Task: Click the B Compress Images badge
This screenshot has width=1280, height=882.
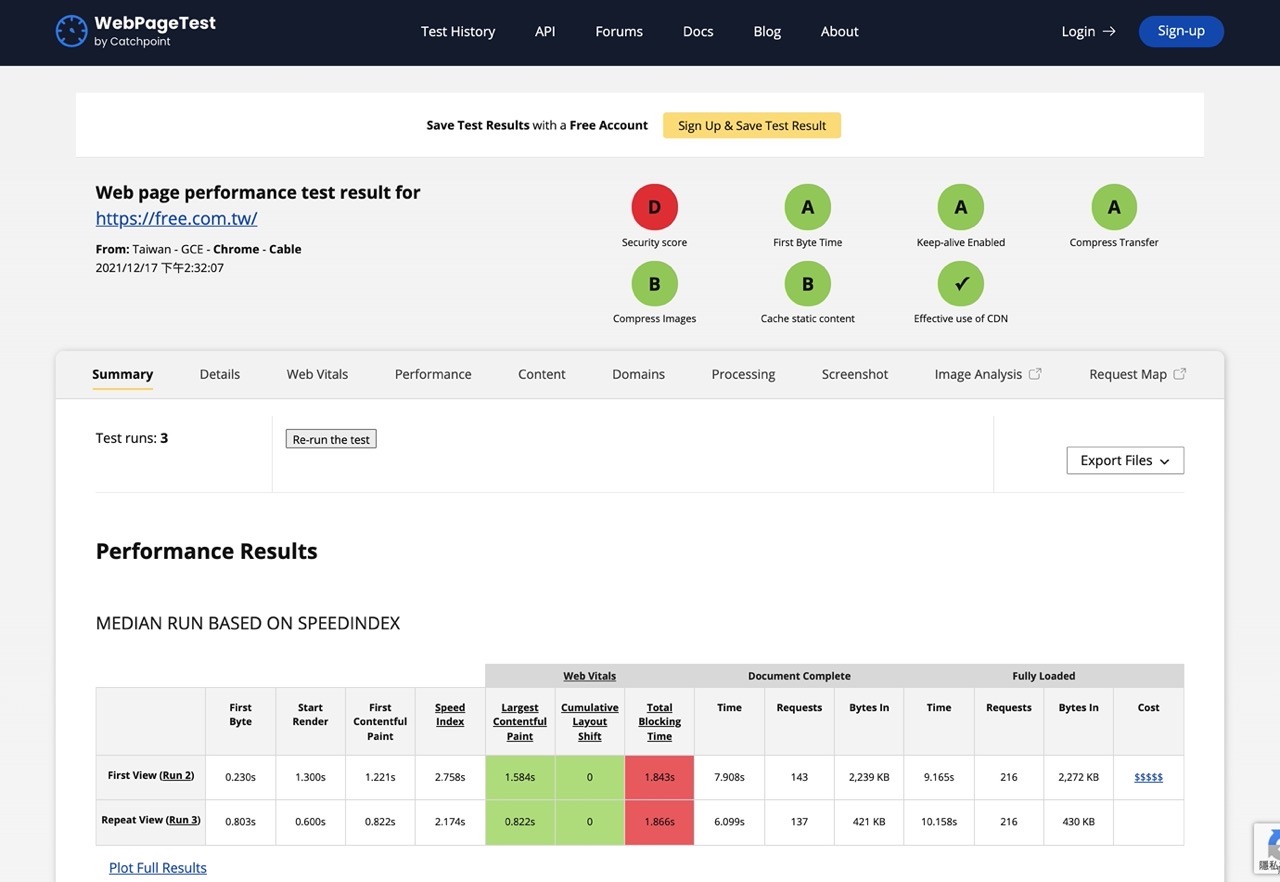Action: 655,284
